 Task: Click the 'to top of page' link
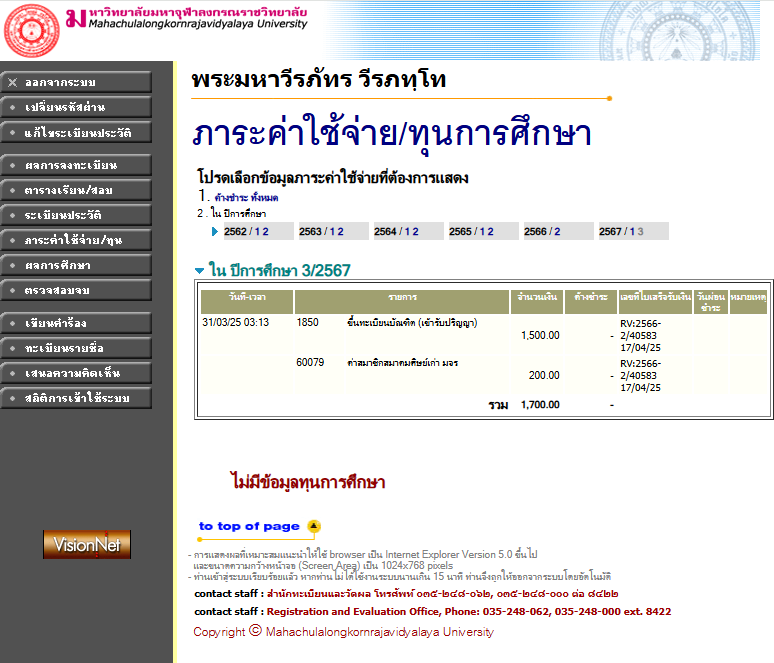pos(249,526)
